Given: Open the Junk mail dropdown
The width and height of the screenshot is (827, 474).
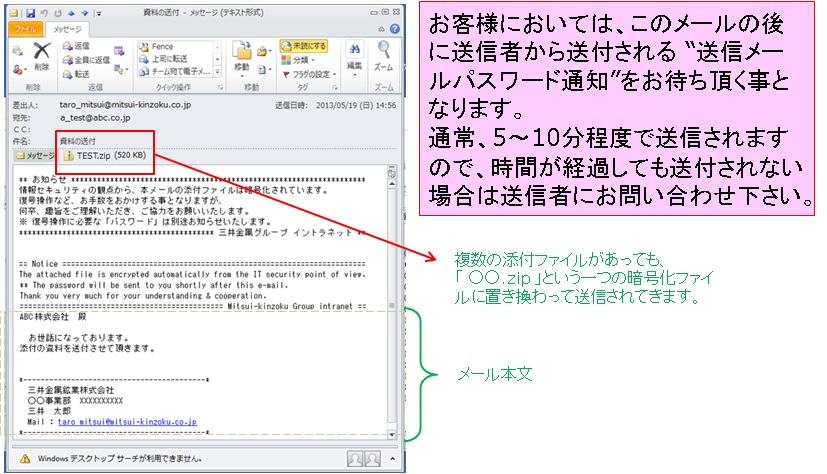Looking at the screenshot, I should (x=18, y=70).
